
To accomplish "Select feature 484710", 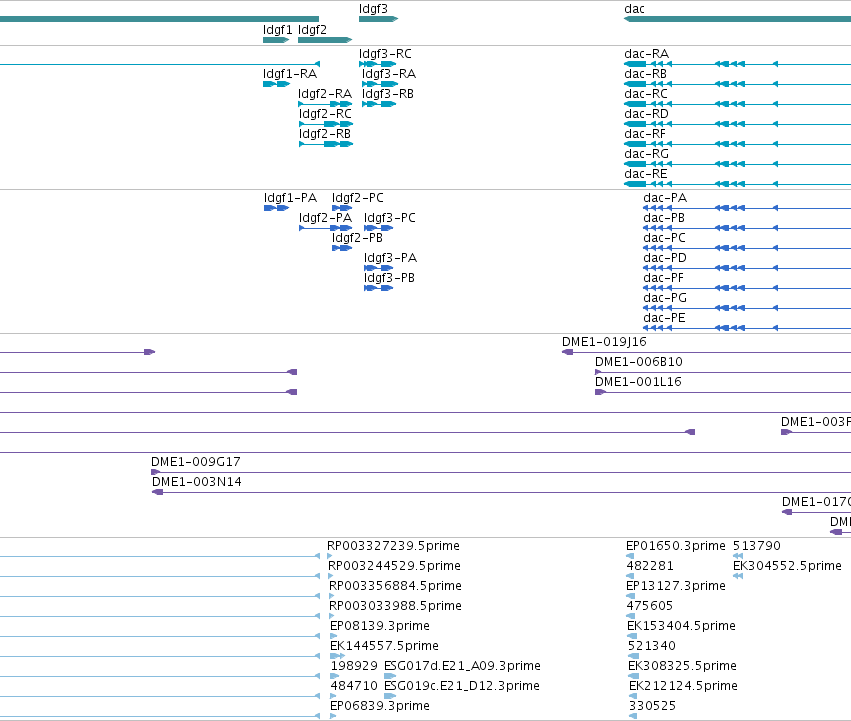I will [x=335, y=696].
